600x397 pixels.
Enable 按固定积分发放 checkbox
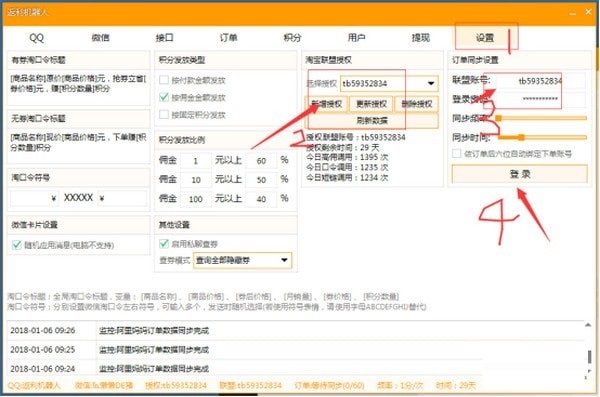click(164, 114)
